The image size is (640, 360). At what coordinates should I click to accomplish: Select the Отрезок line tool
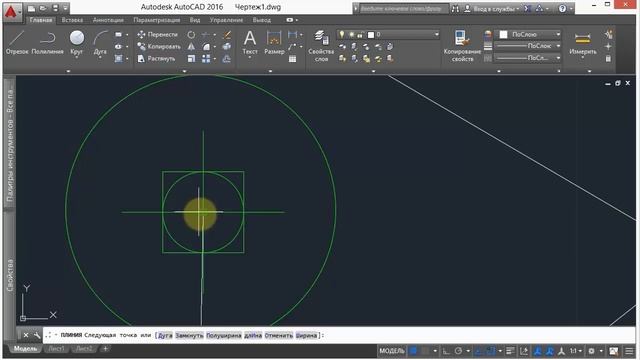point(17,42)
